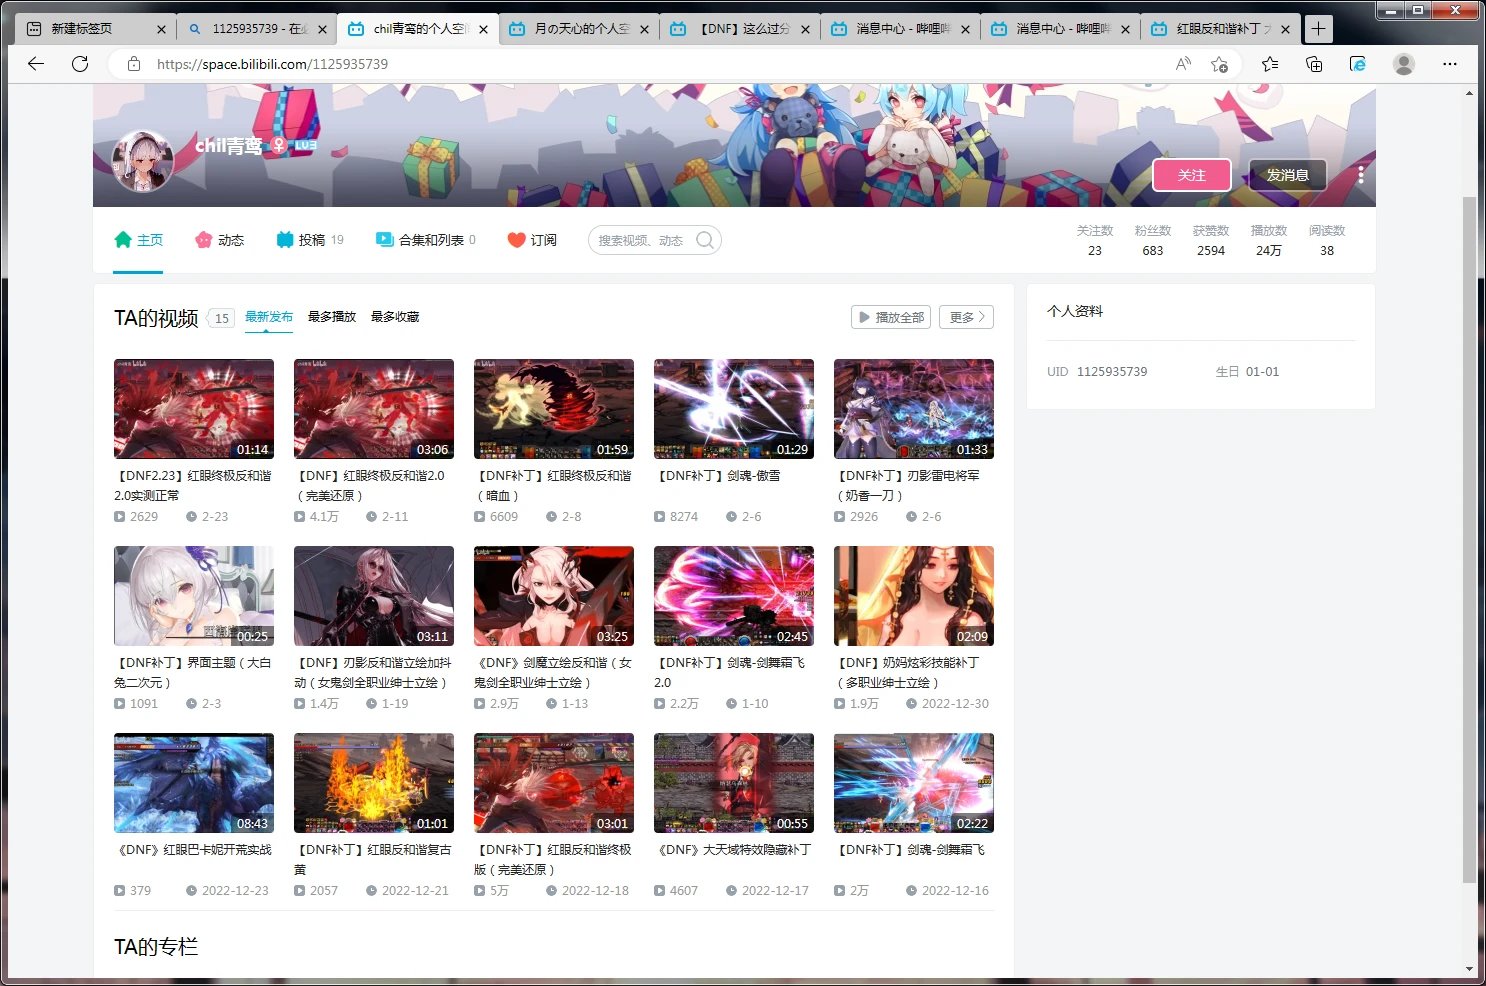The image size is (1486, 986).
Task: View site info via the lock icon
Action: tap(133, 64)
